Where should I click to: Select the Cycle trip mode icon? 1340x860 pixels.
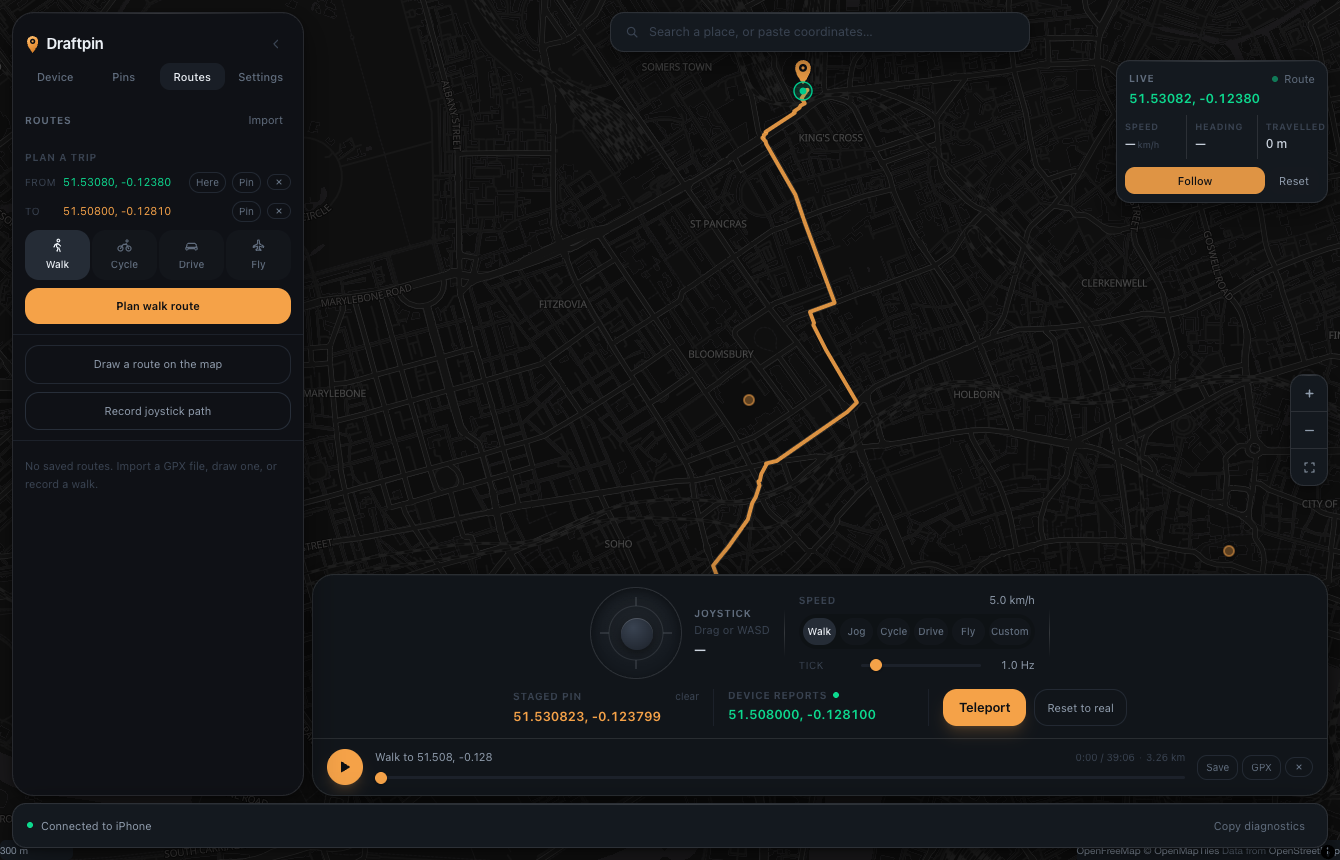tap(124, 254)
